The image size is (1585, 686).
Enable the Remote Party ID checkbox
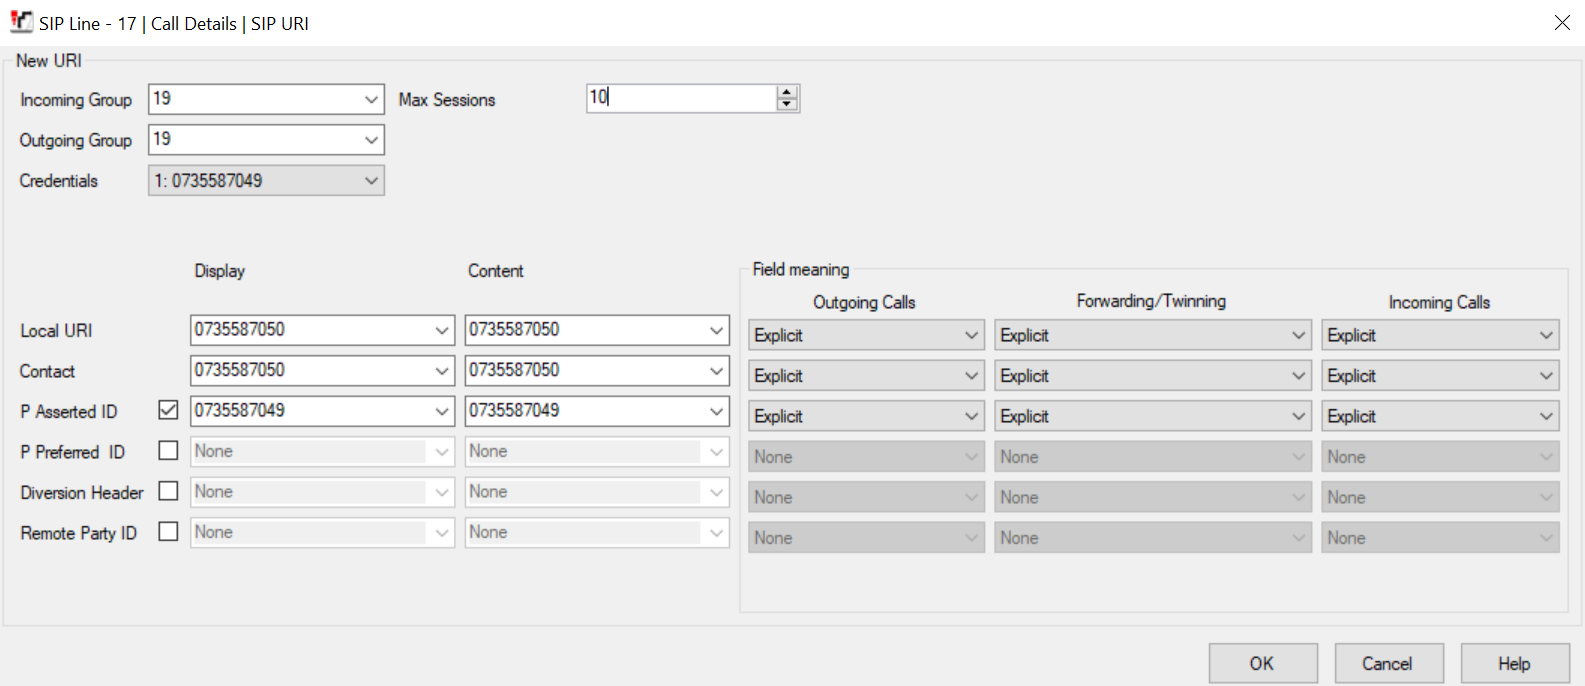tap(168, 532)
